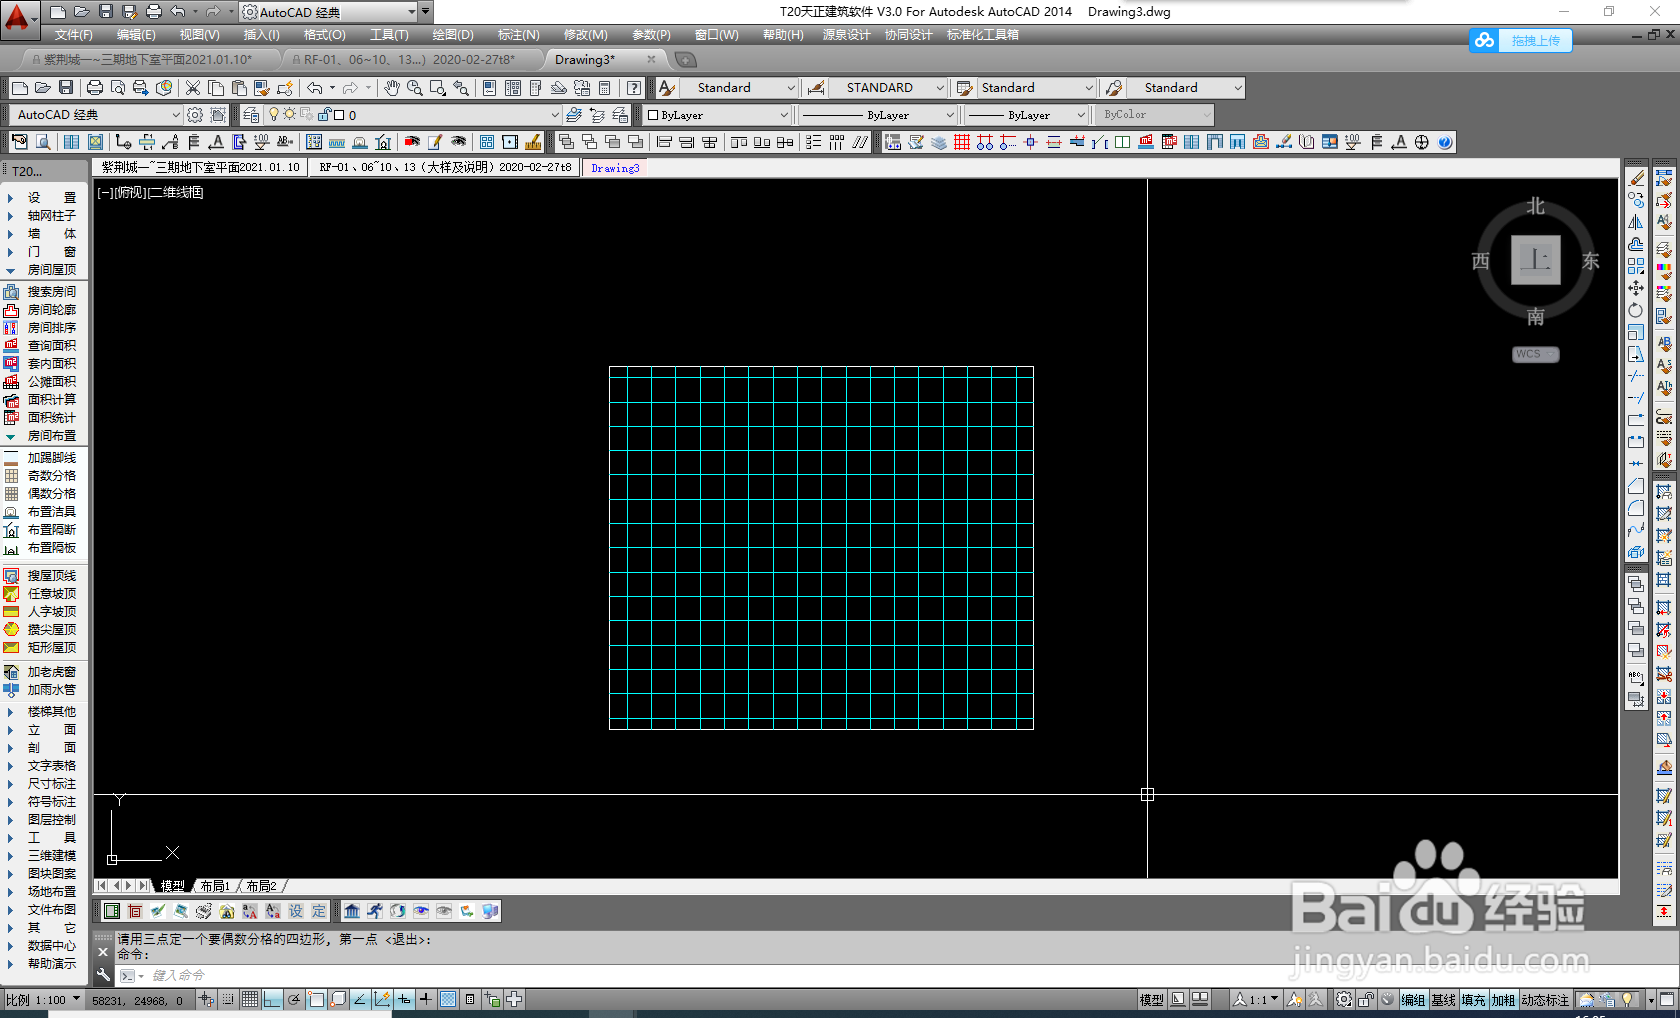
Task: Click the WCS label under the view cube
Action: (x=1535, y=354)
